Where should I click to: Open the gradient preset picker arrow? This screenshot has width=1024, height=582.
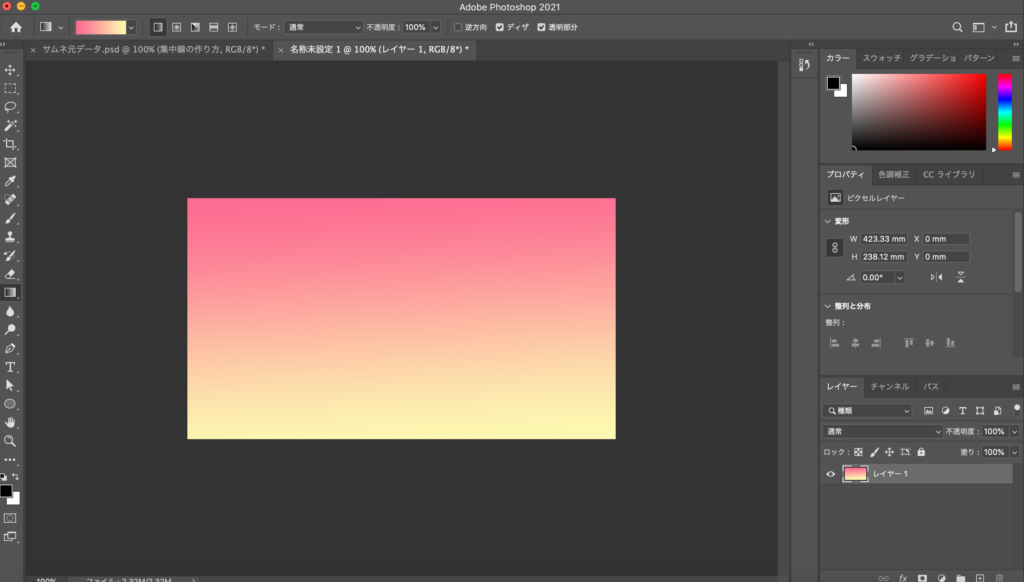pos(131,27)
